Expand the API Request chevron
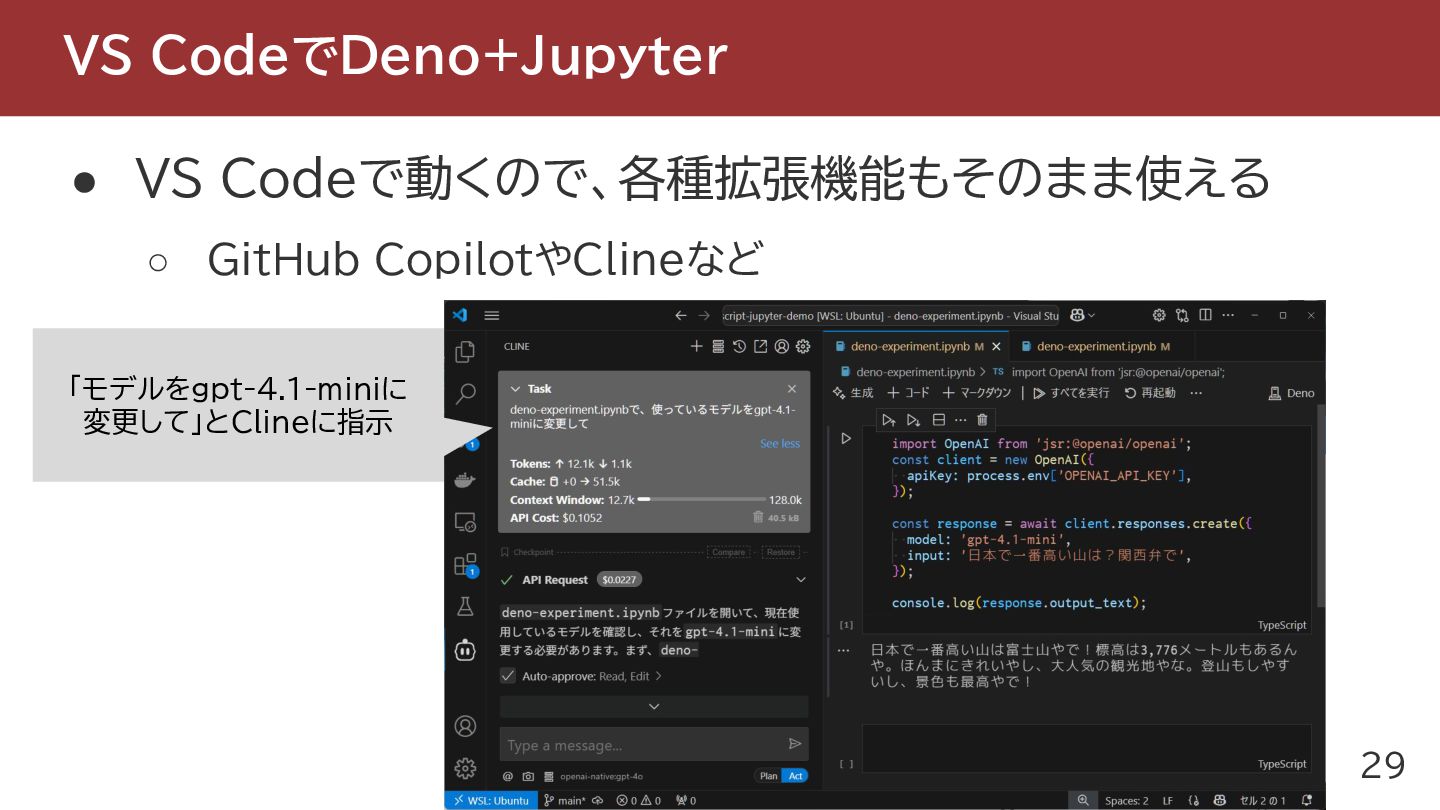The width and height of the screenshot is (1440, 810). [x=800, y=579]
